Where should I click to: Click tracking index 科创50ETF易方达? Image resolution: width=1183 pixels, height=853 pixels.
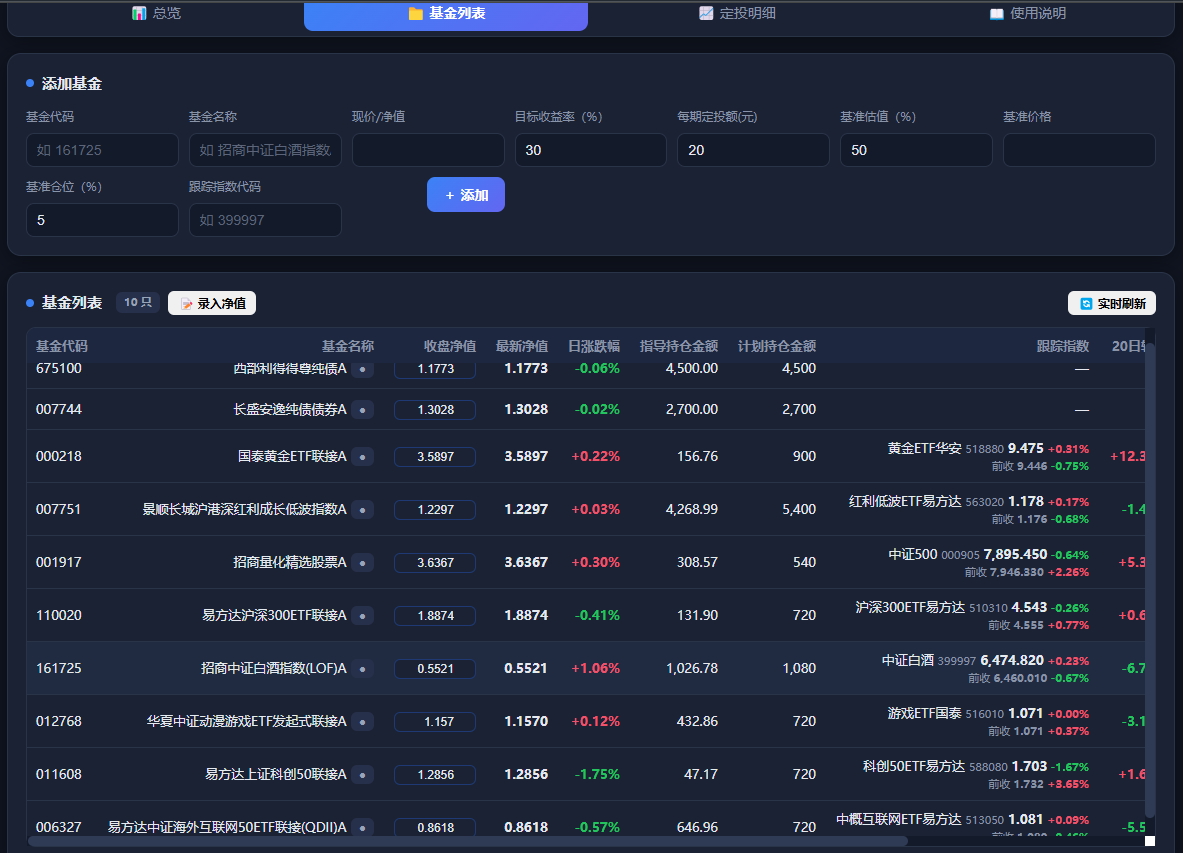pos(914,766)
